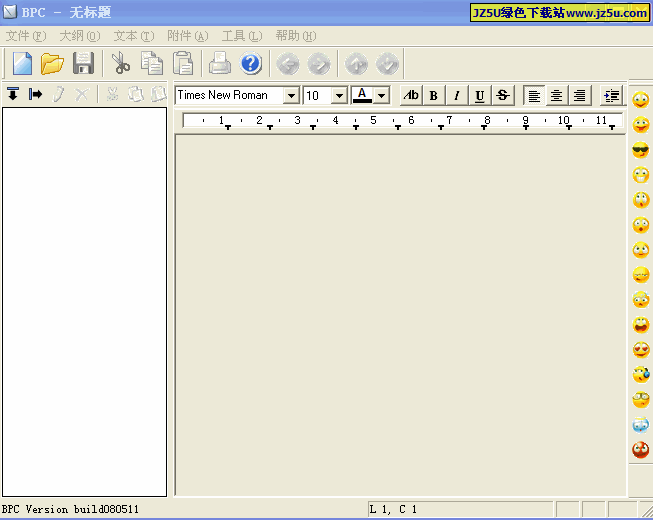The width and height of the screenshot is (653, 520).
Task: Click the font name field Times New Roman
Action: pos(229,95)
